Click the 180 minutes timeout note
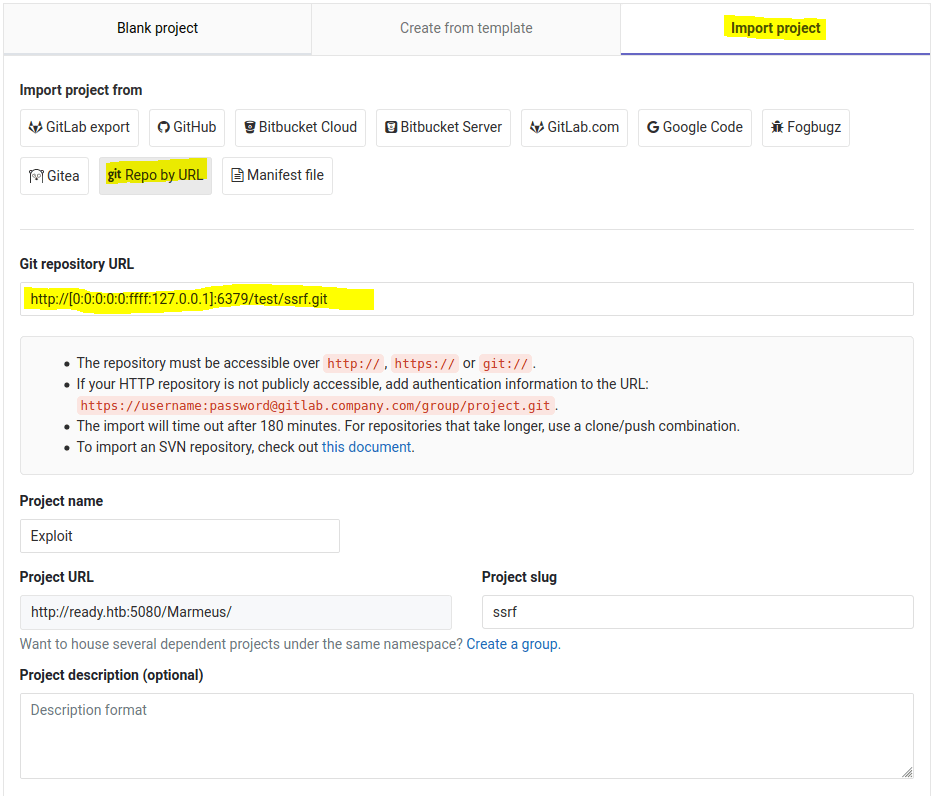Image resolution: width=948 pixels, height=796 pixels. point(408,426)
